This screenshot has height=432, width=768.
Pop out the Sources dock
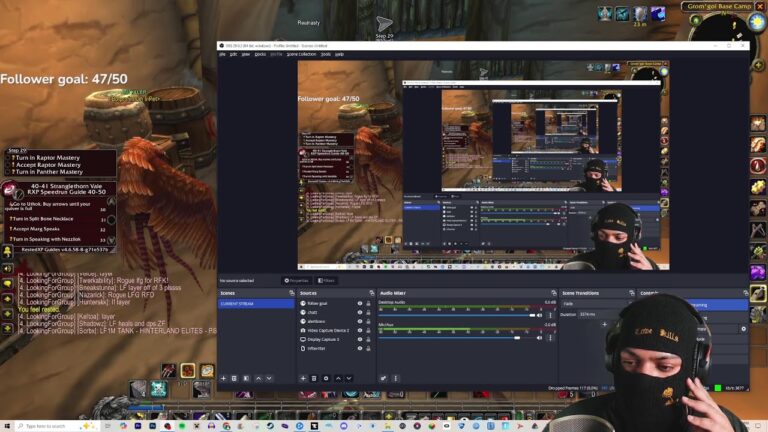pyautogui.click(x=372, y=293)
